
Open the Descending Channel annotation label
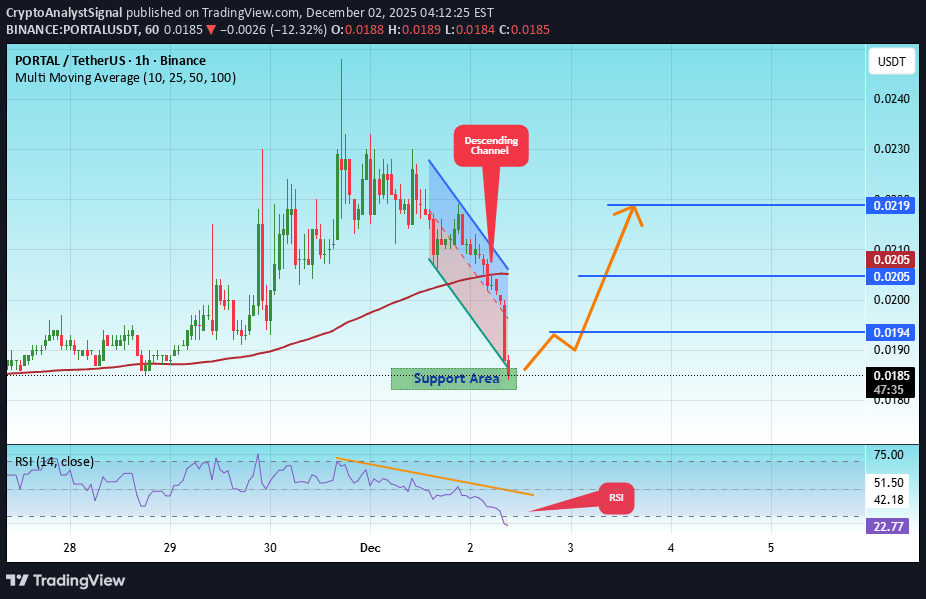click(x=490, y=145)
